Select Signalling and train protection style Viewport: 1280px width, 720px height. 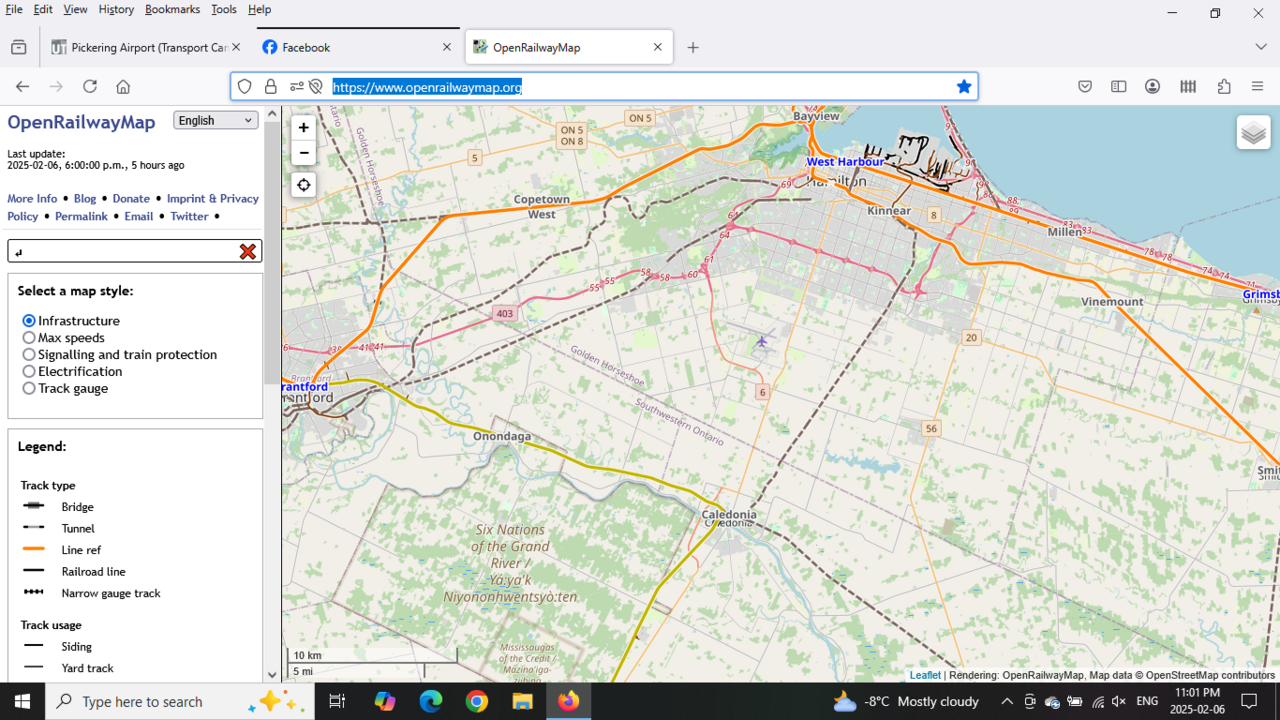[x=29, y=355]
